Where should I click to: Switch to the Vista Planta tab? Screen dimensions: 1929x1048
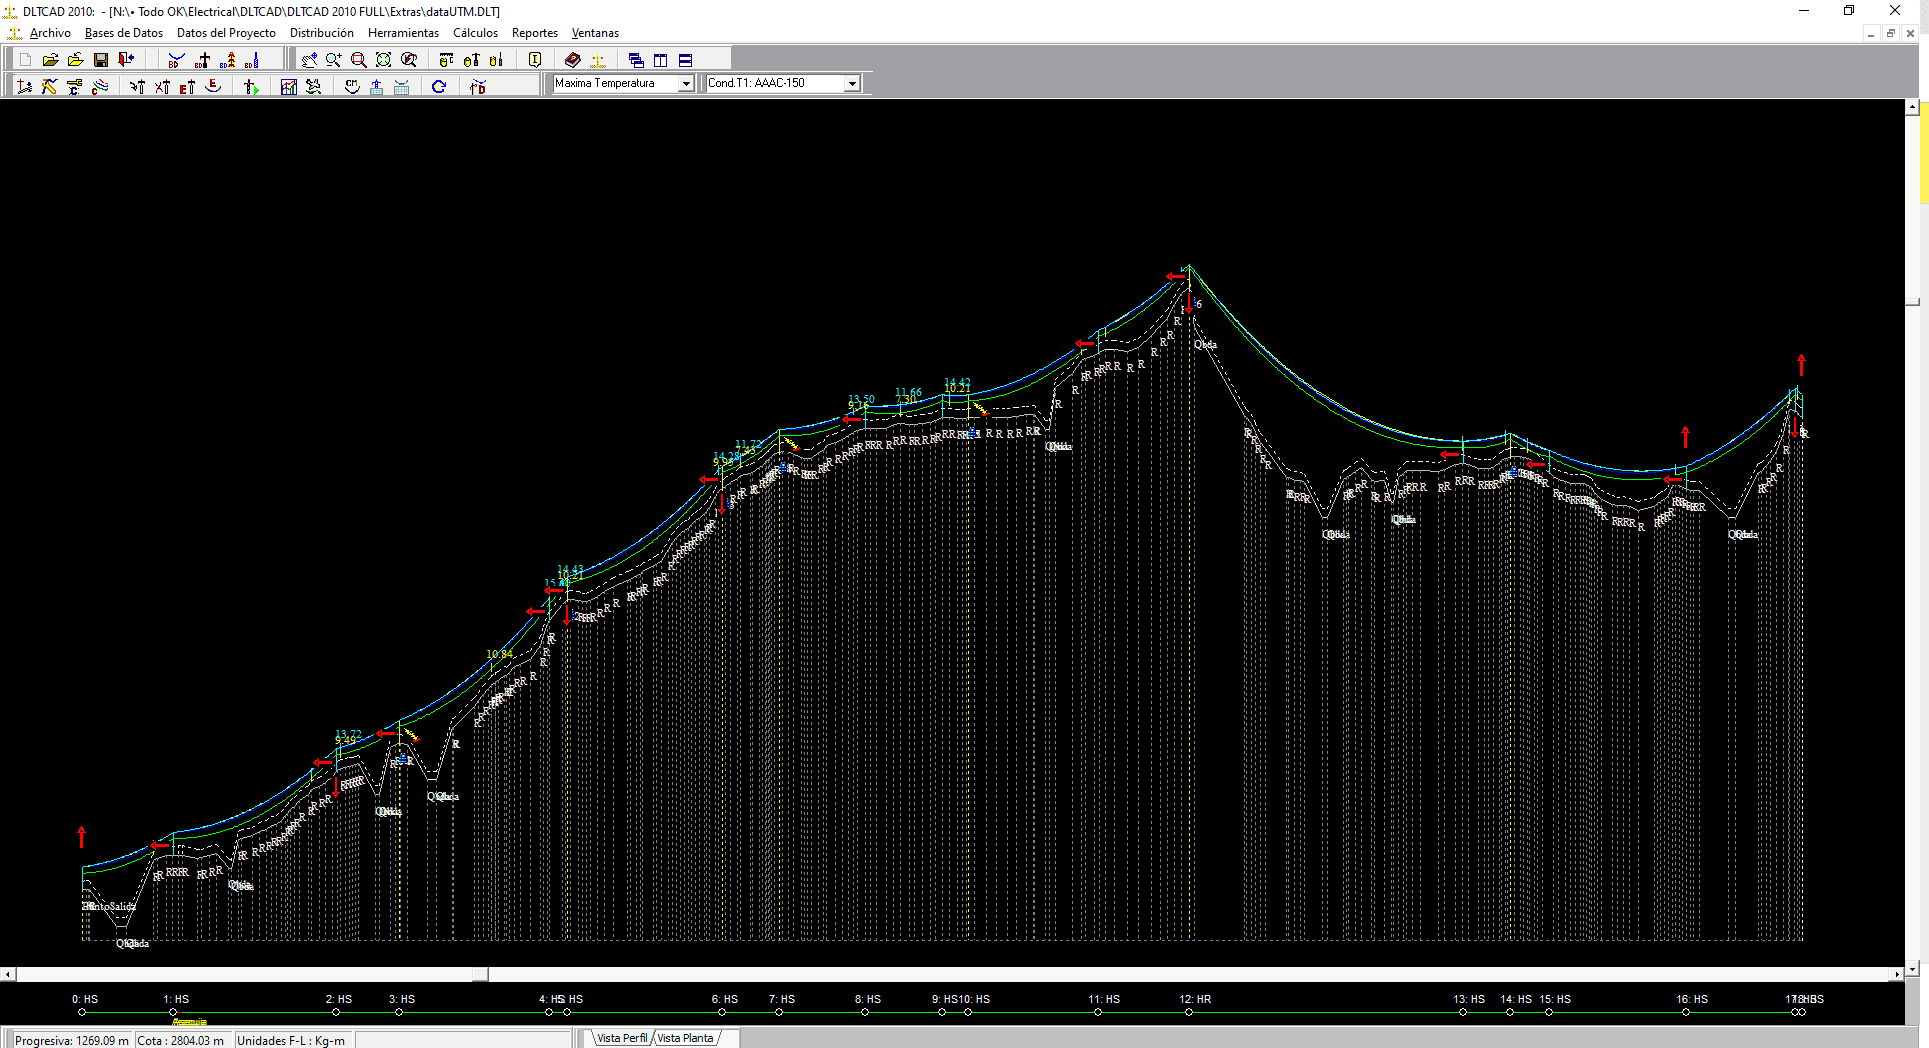coord(686,1038)
